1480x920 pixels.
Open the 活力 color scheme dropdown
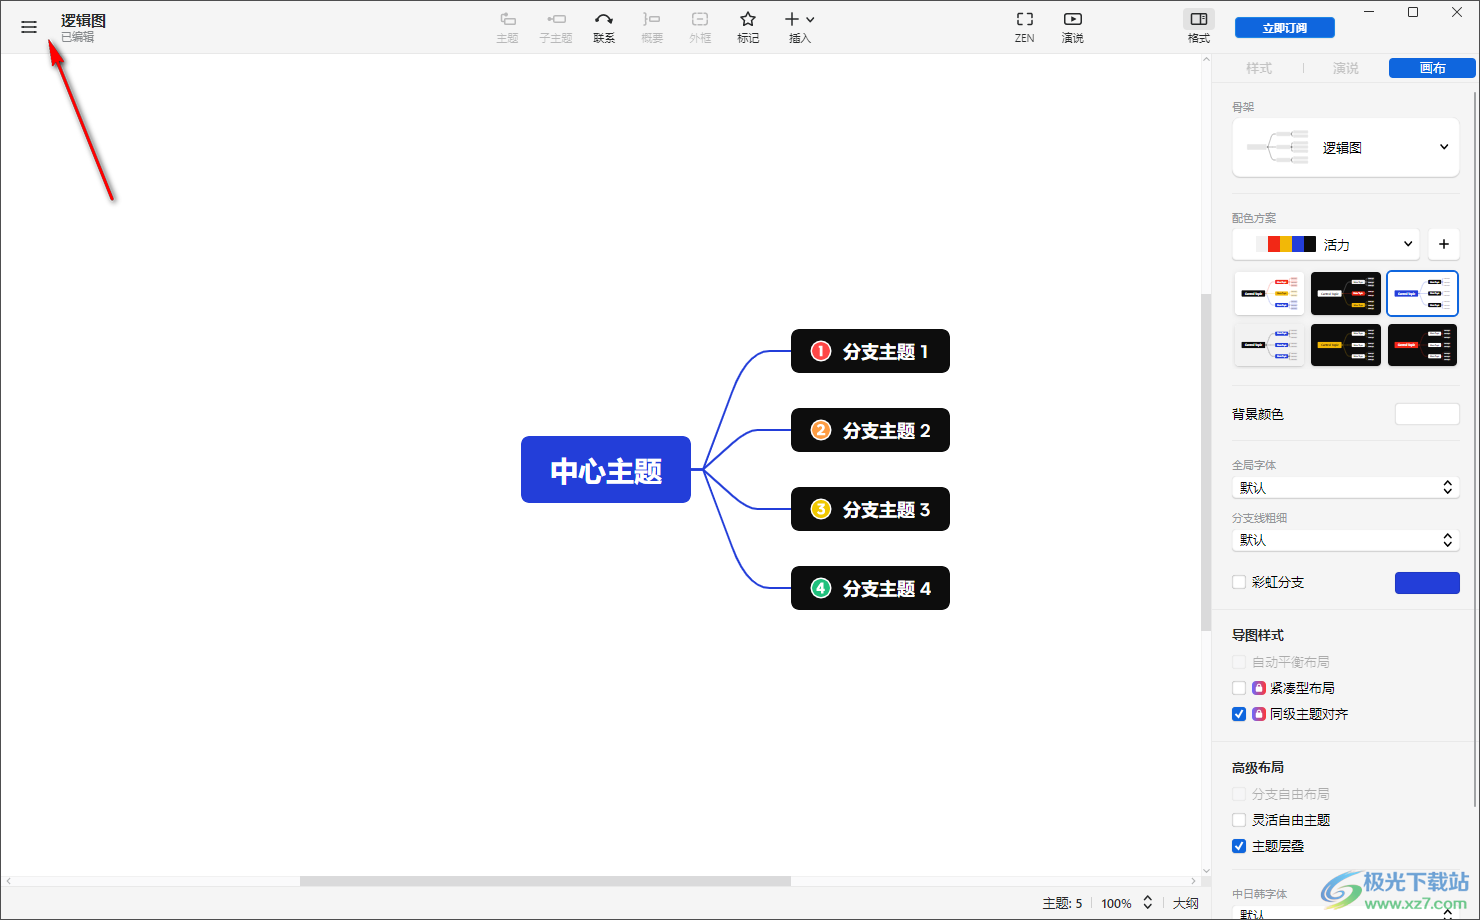click(1326, 244)
